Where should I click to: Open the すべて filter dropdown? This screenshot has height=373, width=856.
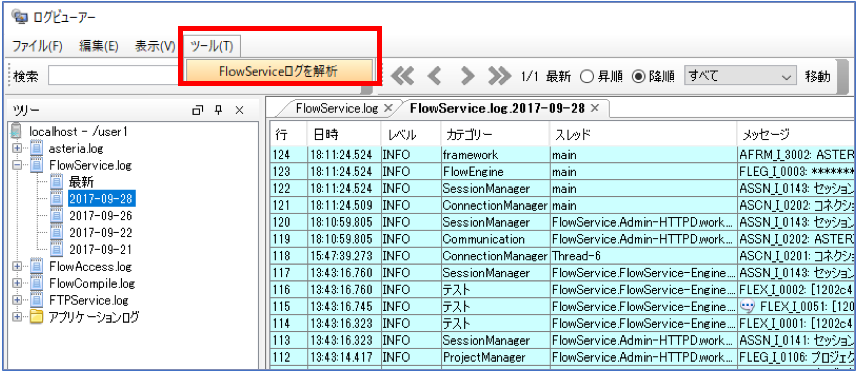pos(740,76)
